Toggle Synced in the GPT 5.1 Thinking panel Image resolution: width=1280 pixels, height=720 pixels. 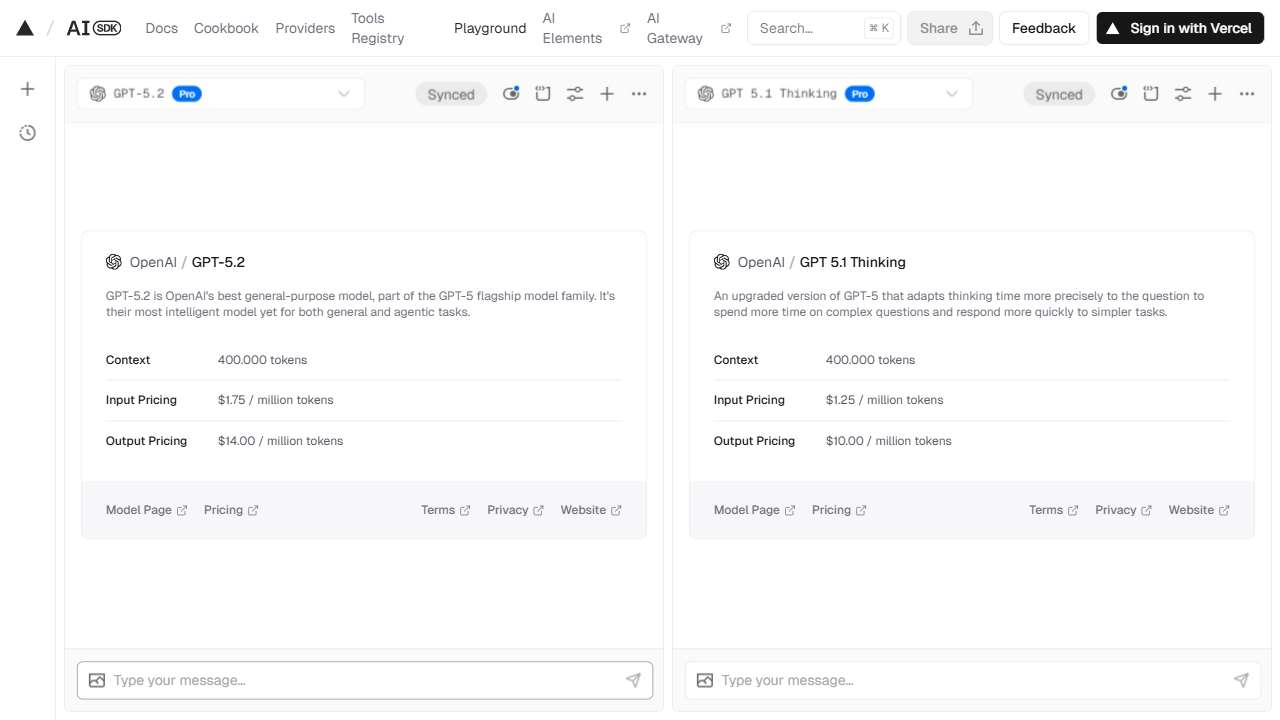(1059, 94)
